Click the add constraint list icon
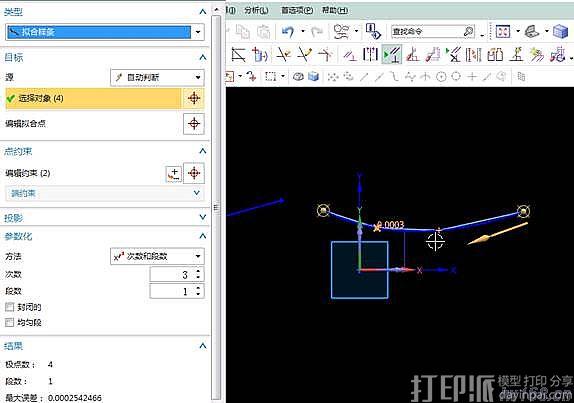 tap(174, 173)
